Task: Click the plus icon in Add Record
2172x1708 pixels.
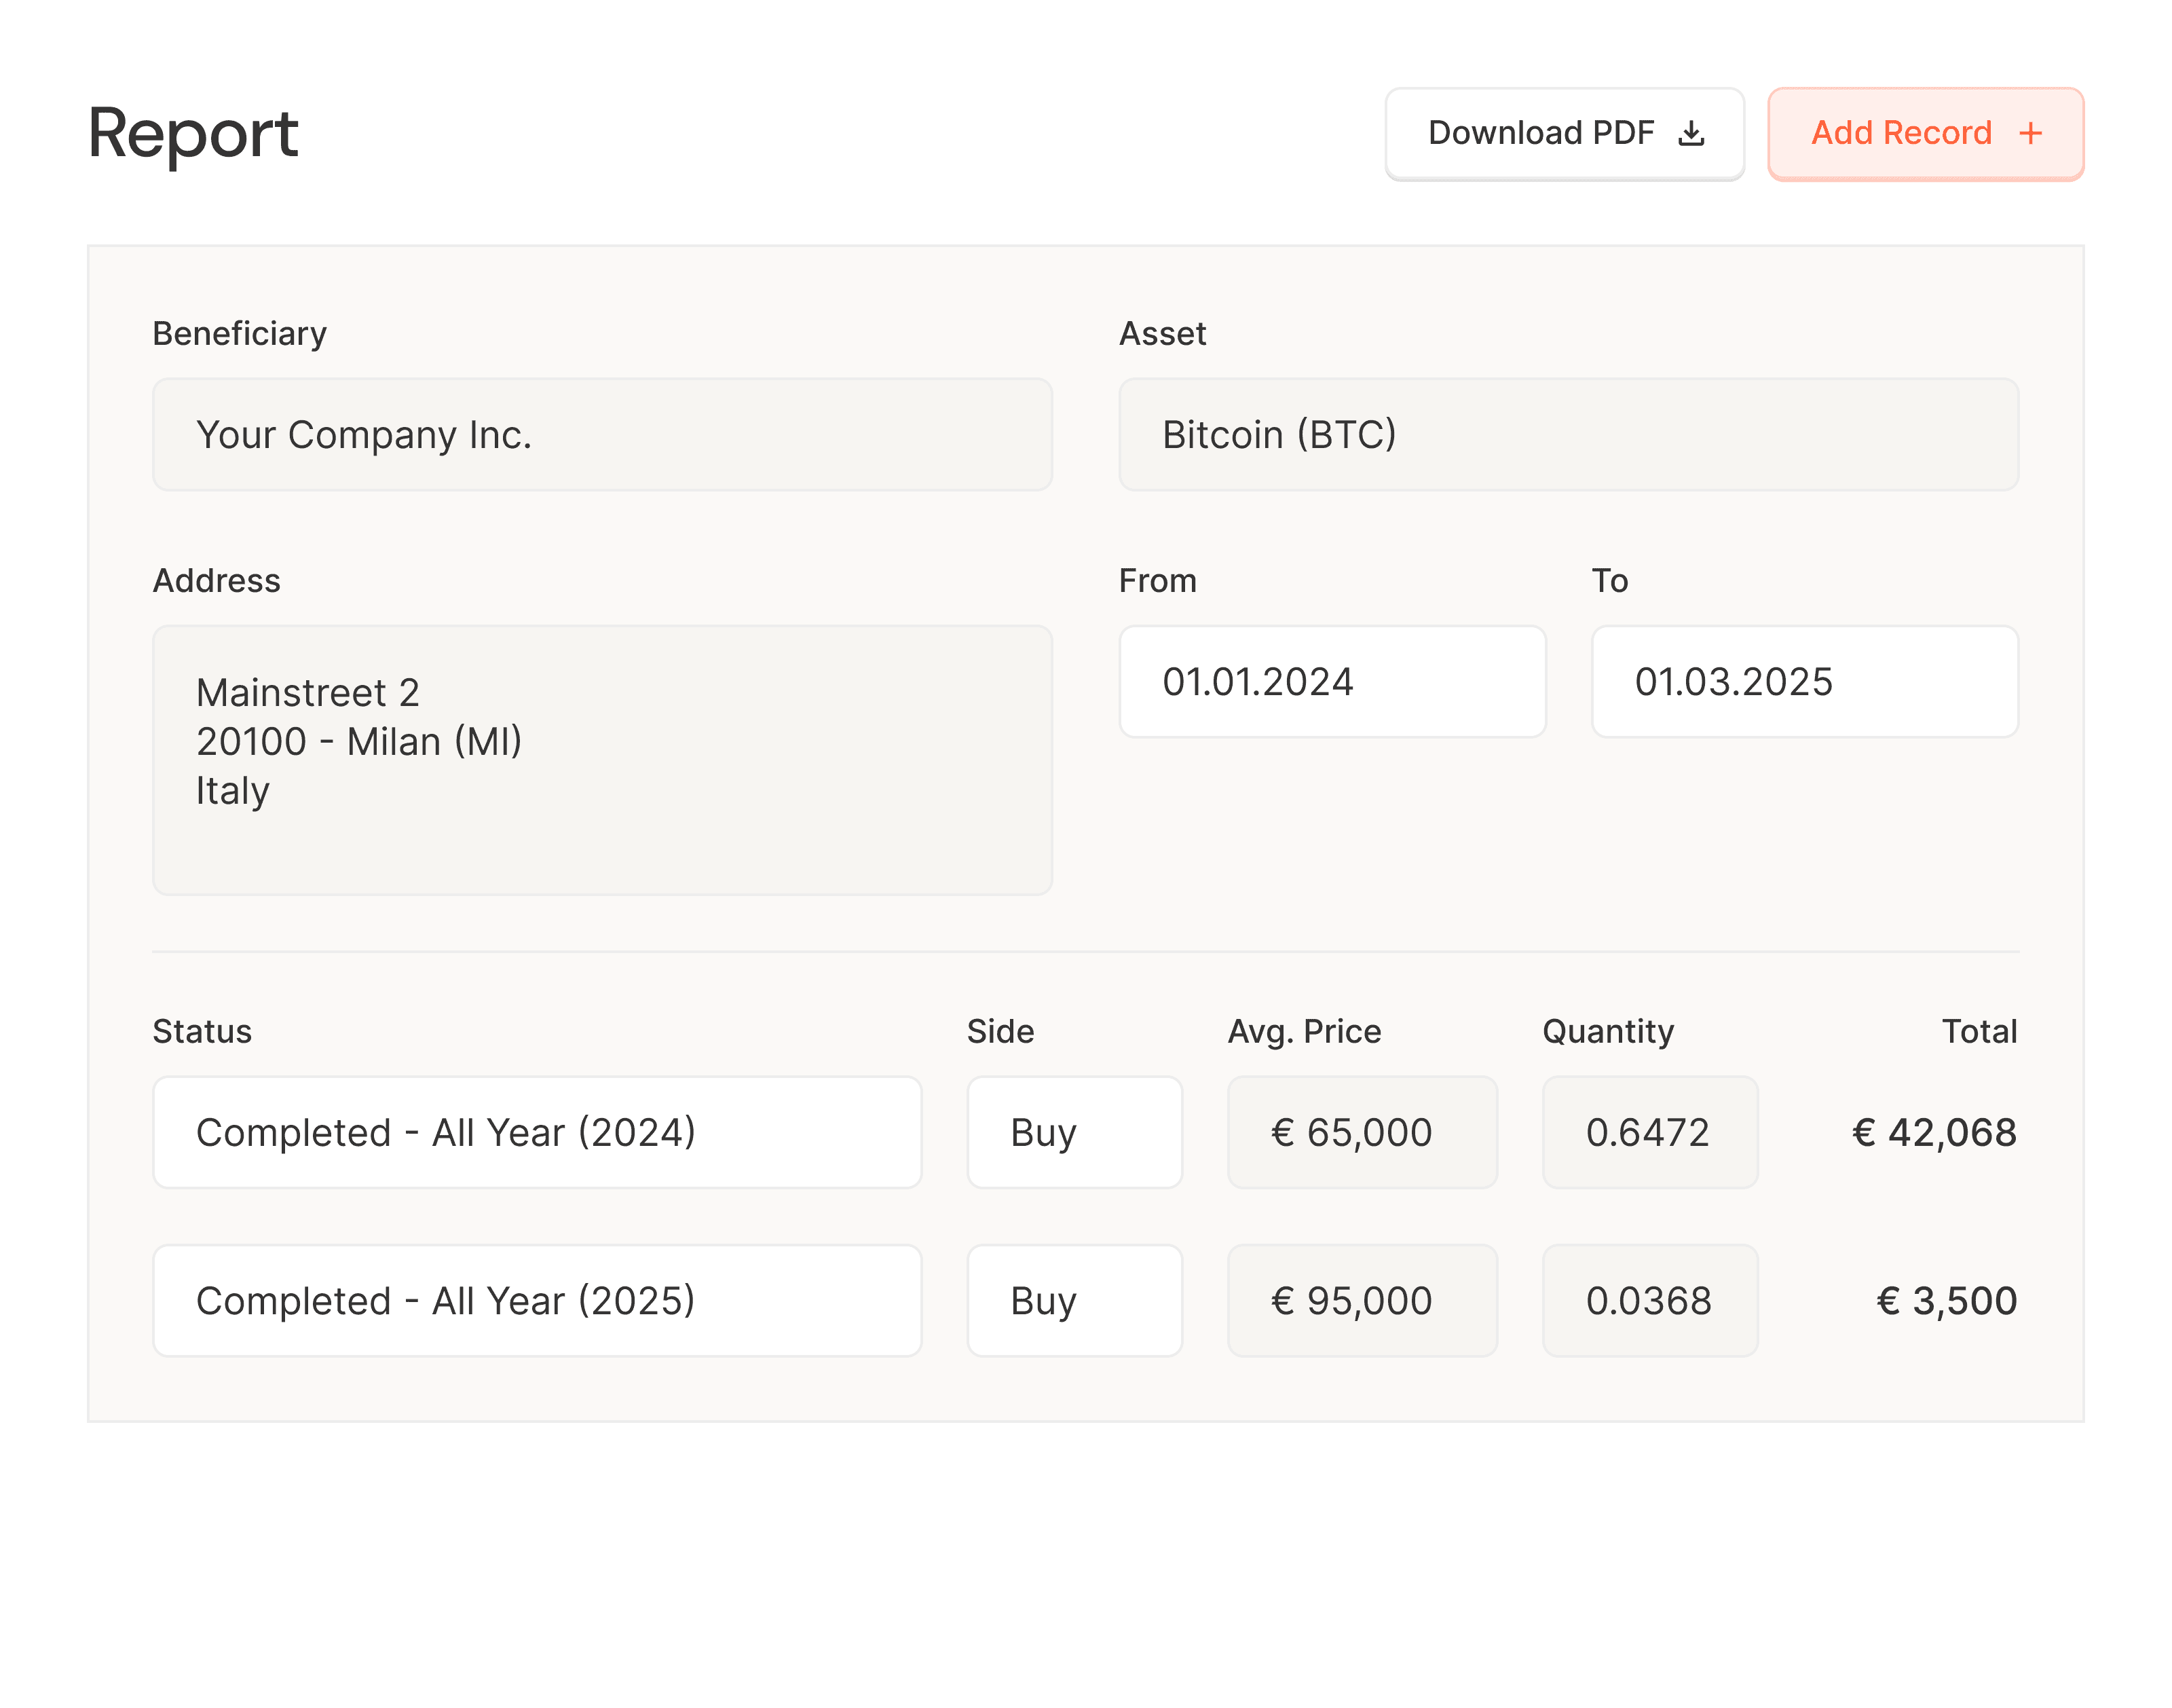Action: [x=2030, y=133]
